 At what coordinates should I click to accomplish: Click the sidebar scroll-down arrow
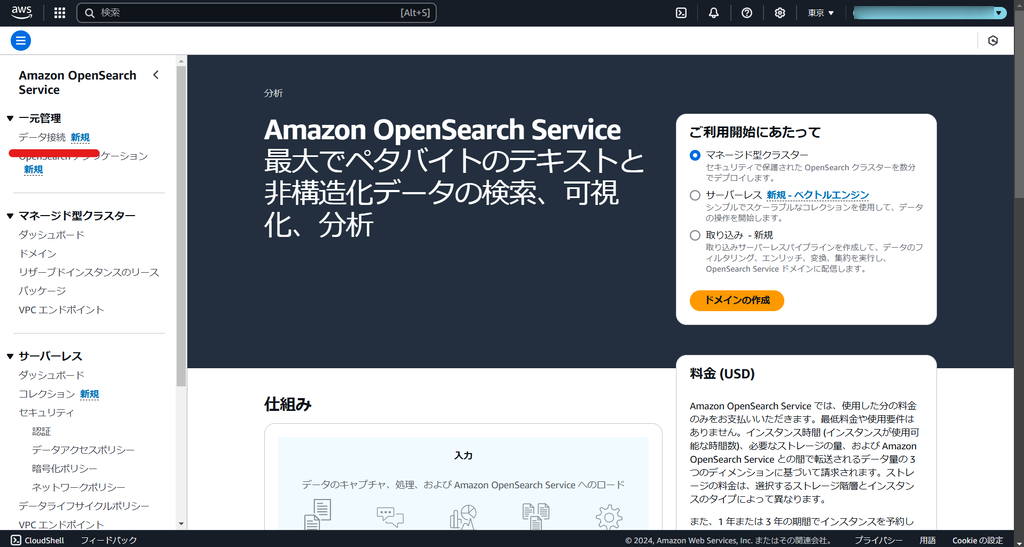pyautogui.click(x=181, y=524)
